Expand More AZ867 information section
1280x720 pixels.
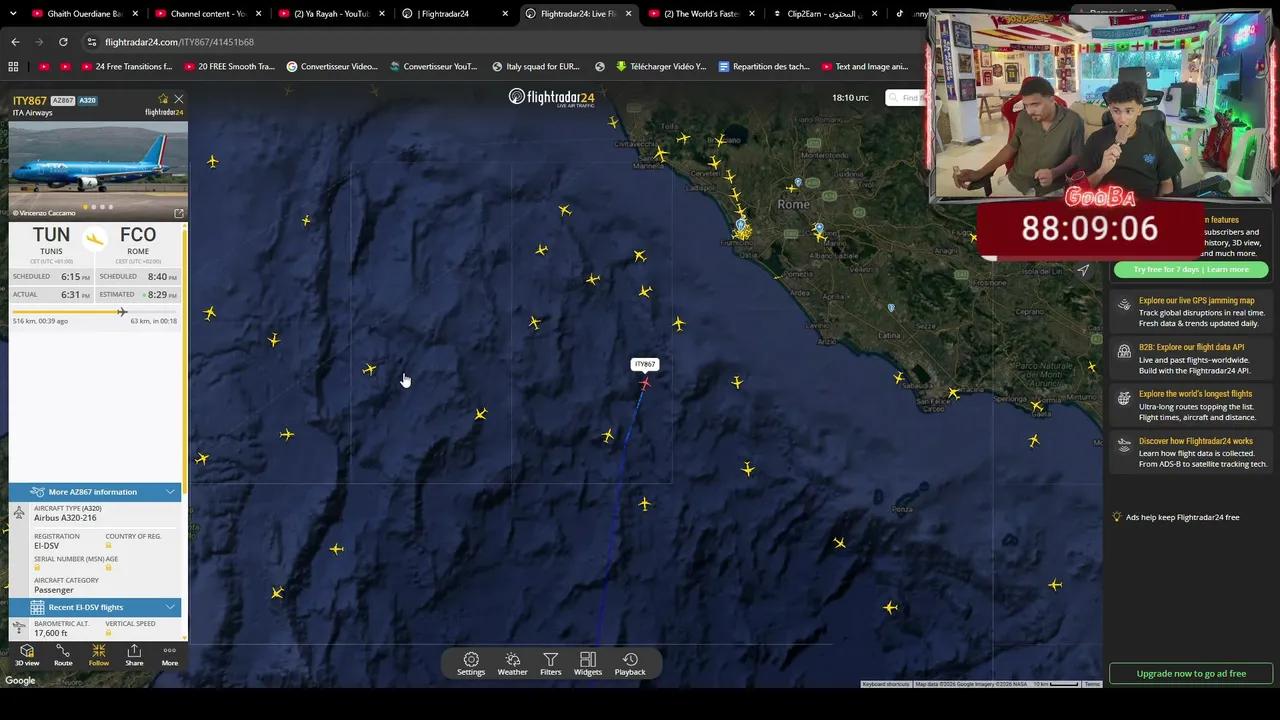click(95, 492)
